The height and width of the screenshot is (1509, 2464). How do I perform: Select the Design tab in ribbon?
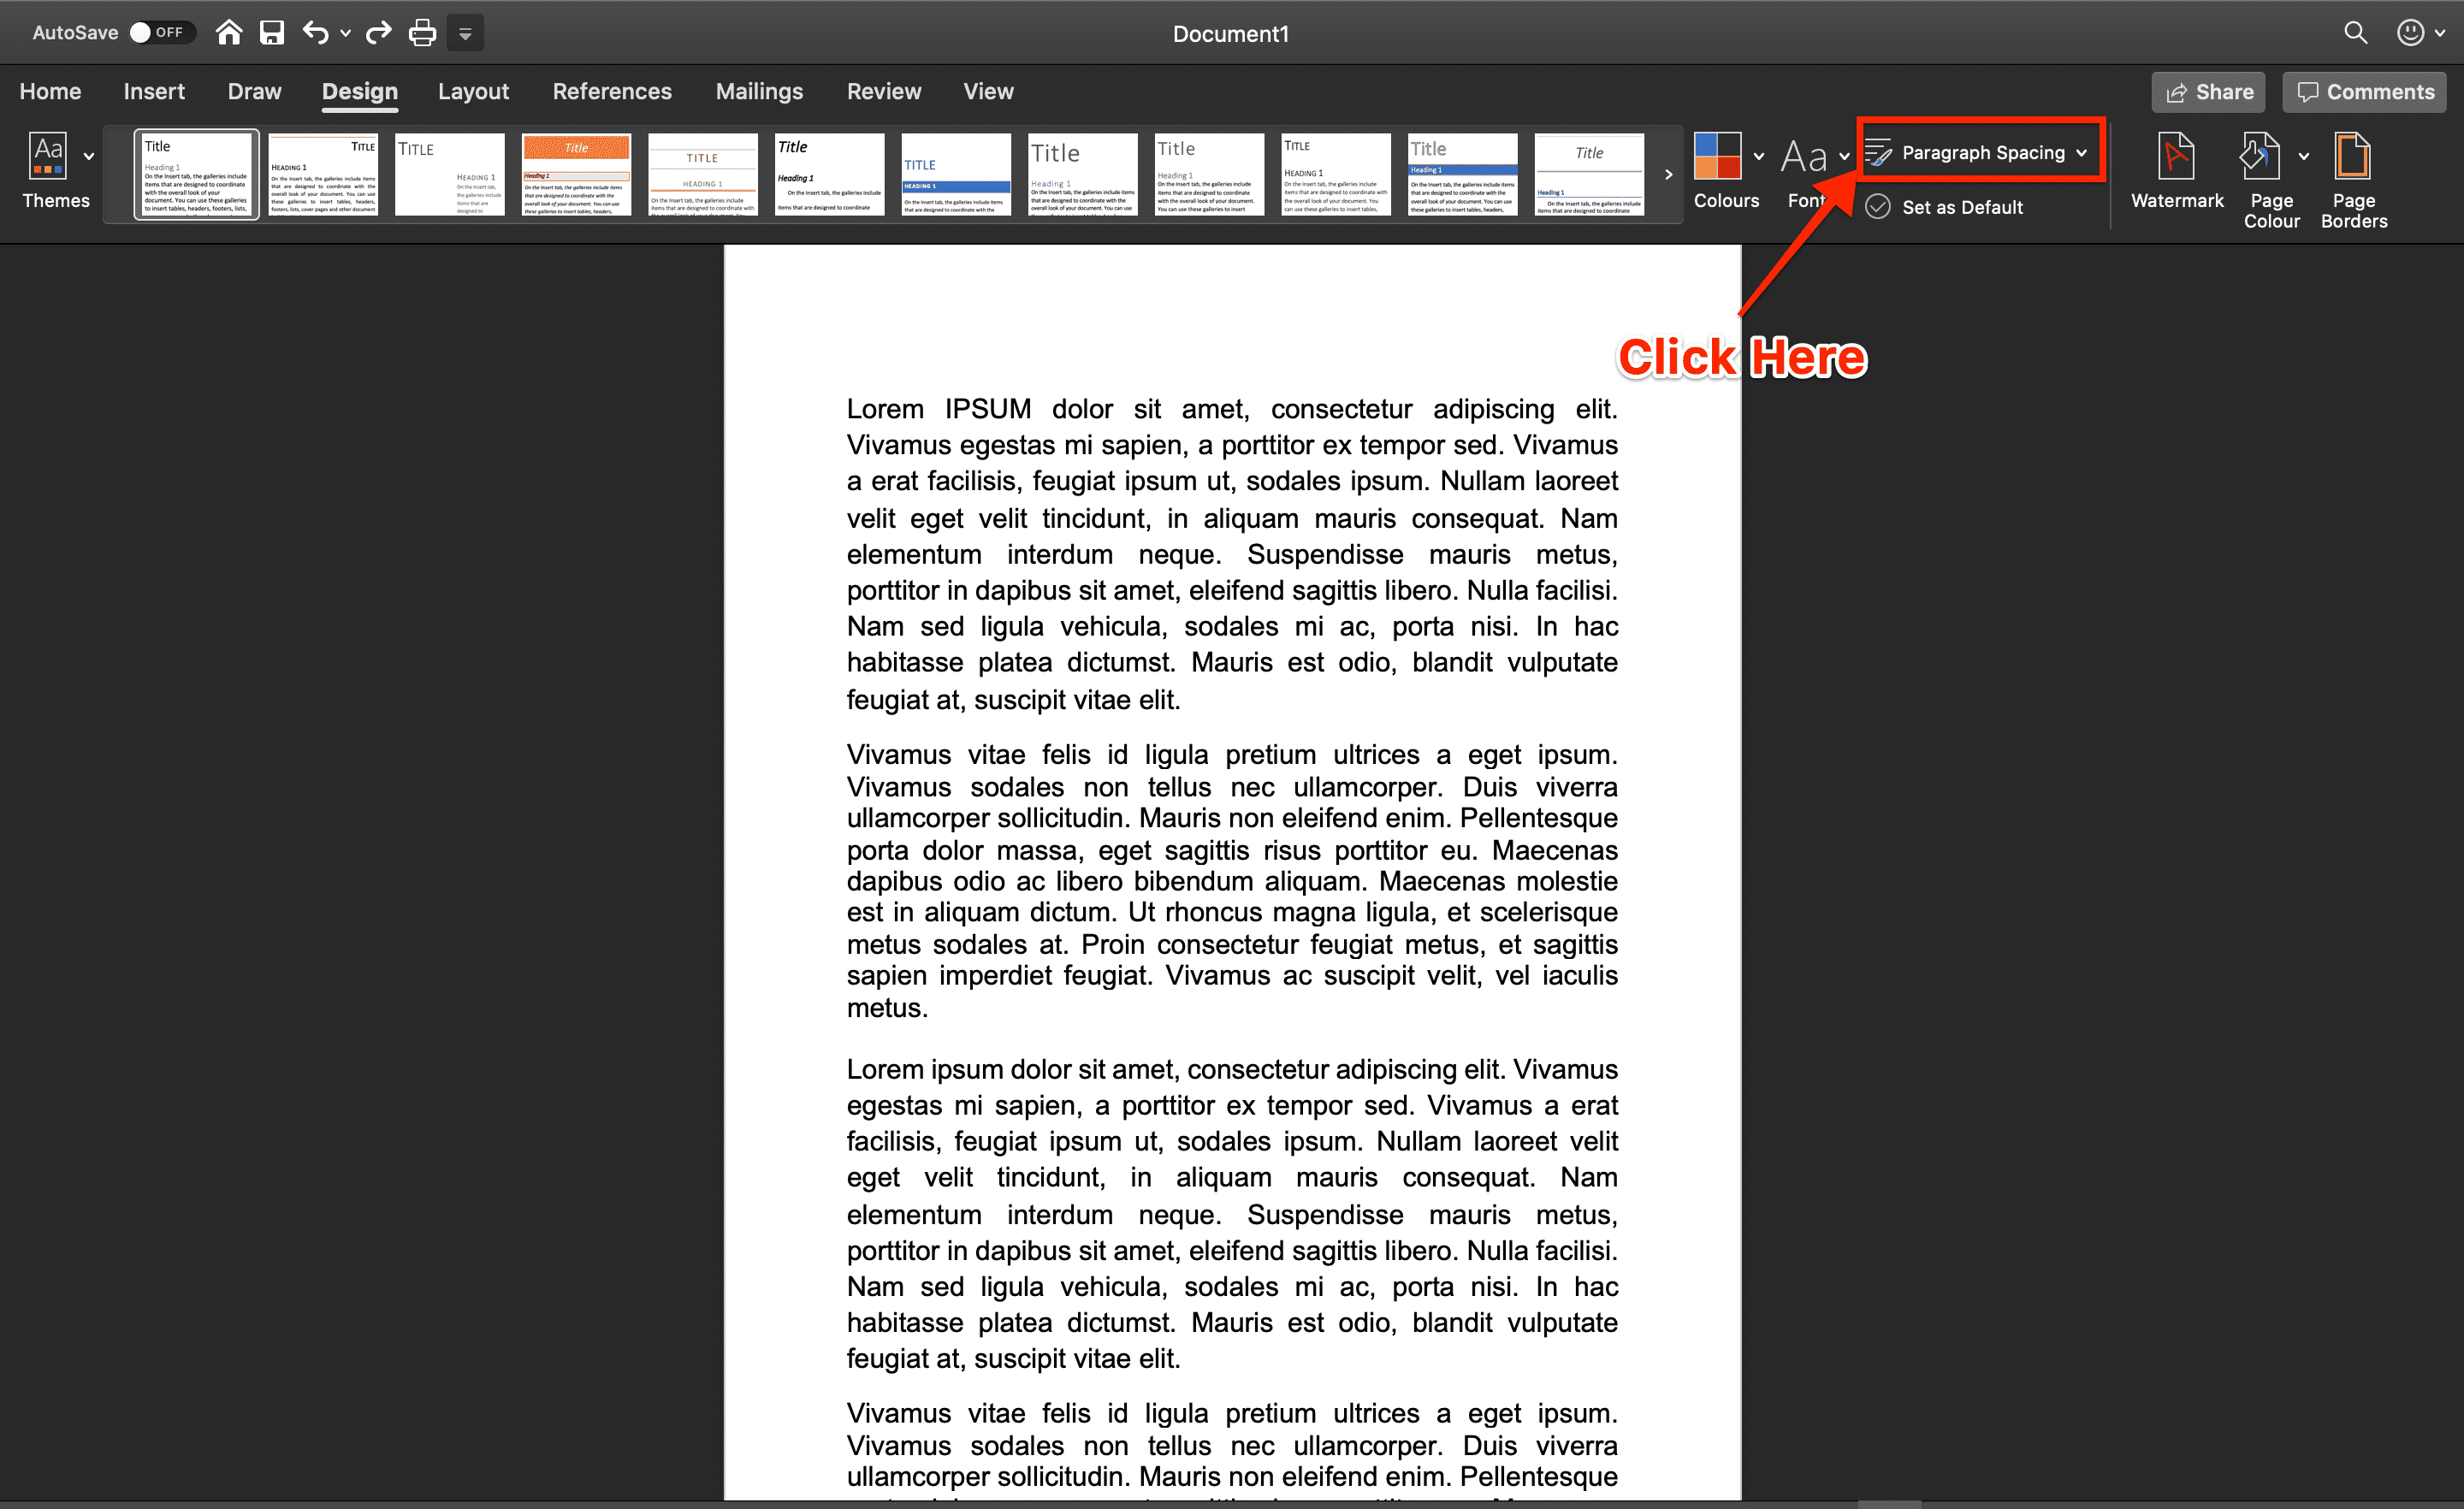click(x=359, y=92)
